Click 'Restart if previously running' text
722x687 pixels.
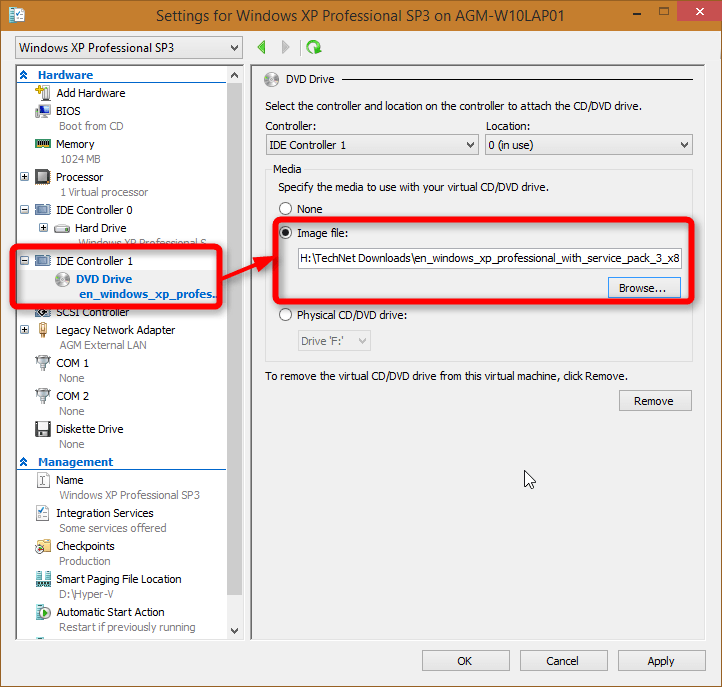[x=127, y=627]
